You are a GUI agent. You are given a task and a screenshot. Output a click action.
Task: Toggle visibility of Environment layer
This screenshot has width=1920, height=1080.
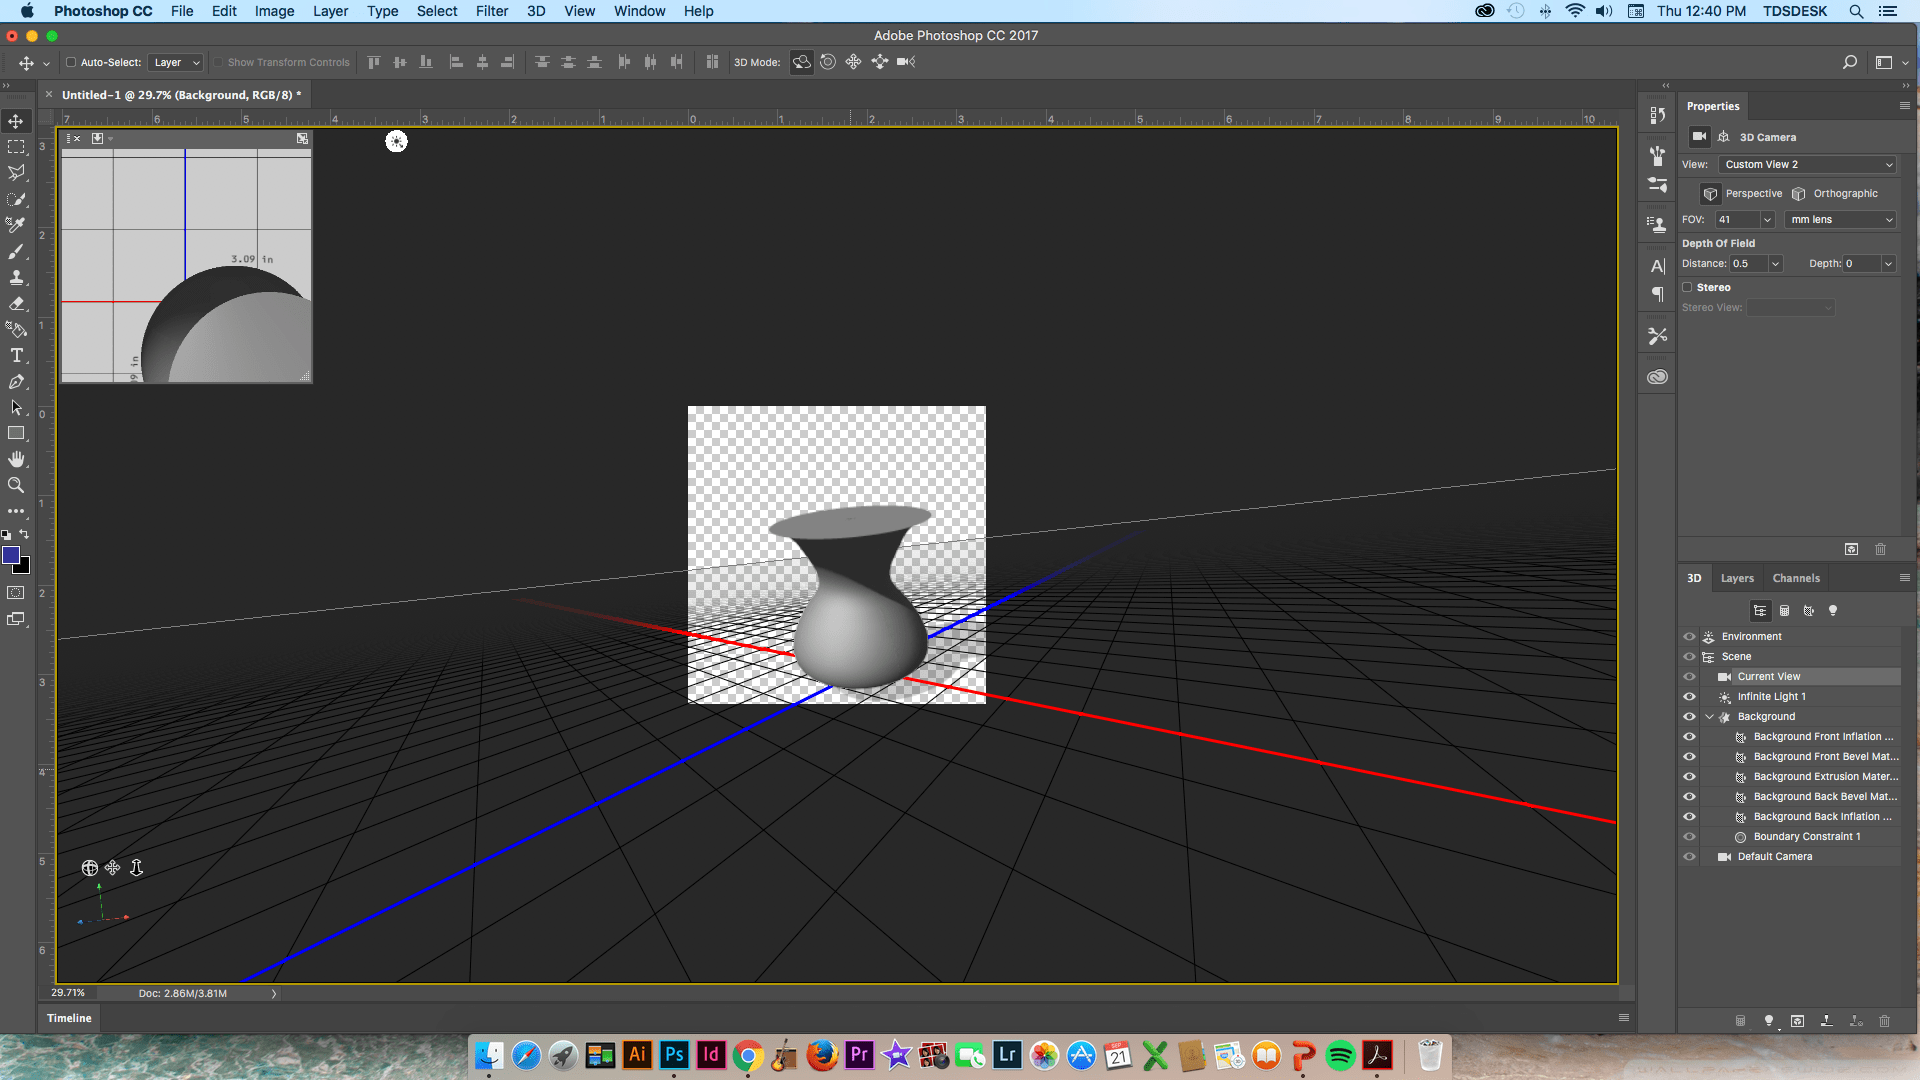[x=1689, y=636]
